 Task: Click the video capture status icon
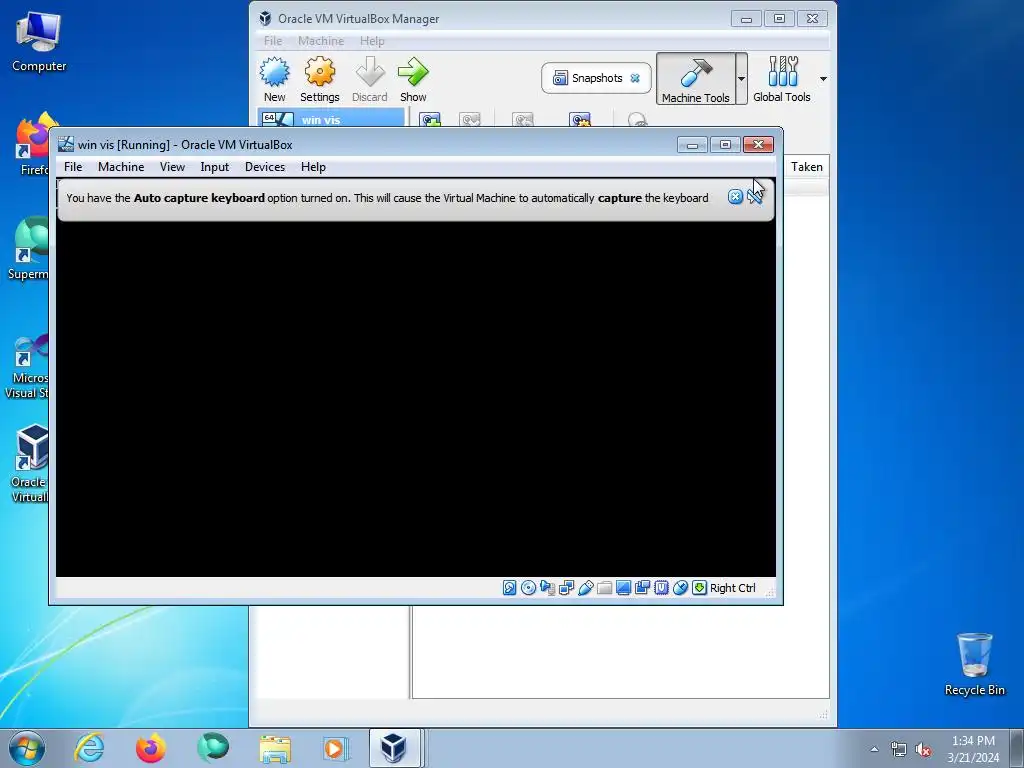coord(642,588)
